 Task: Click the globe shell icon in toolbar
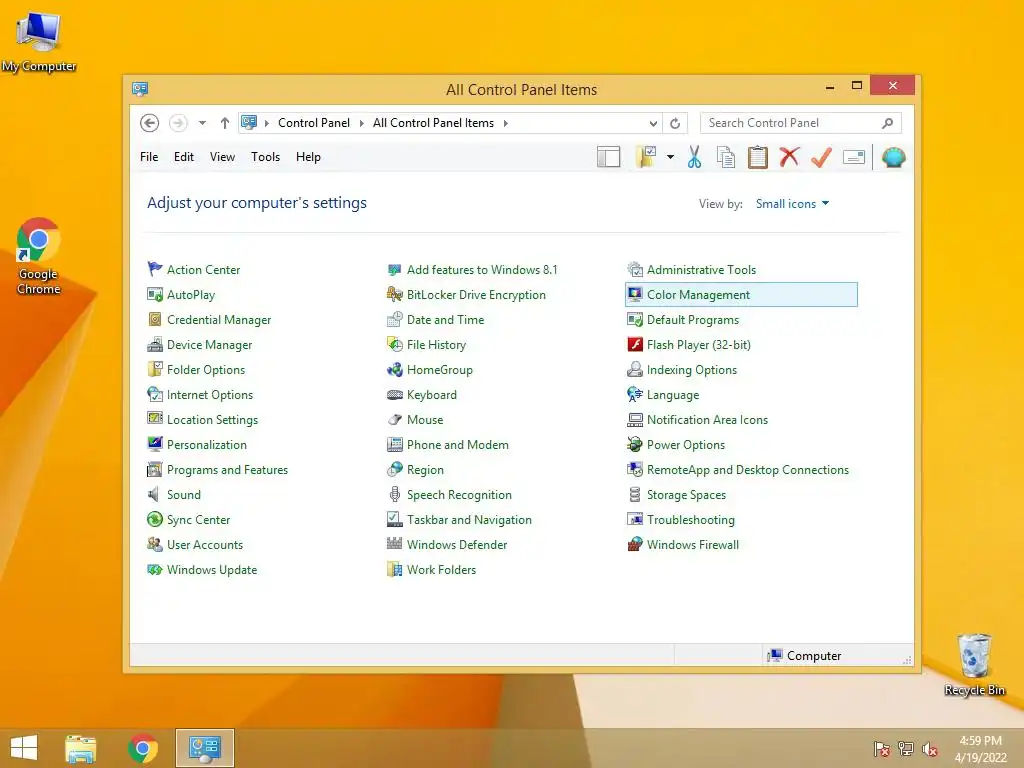(893, 157)
